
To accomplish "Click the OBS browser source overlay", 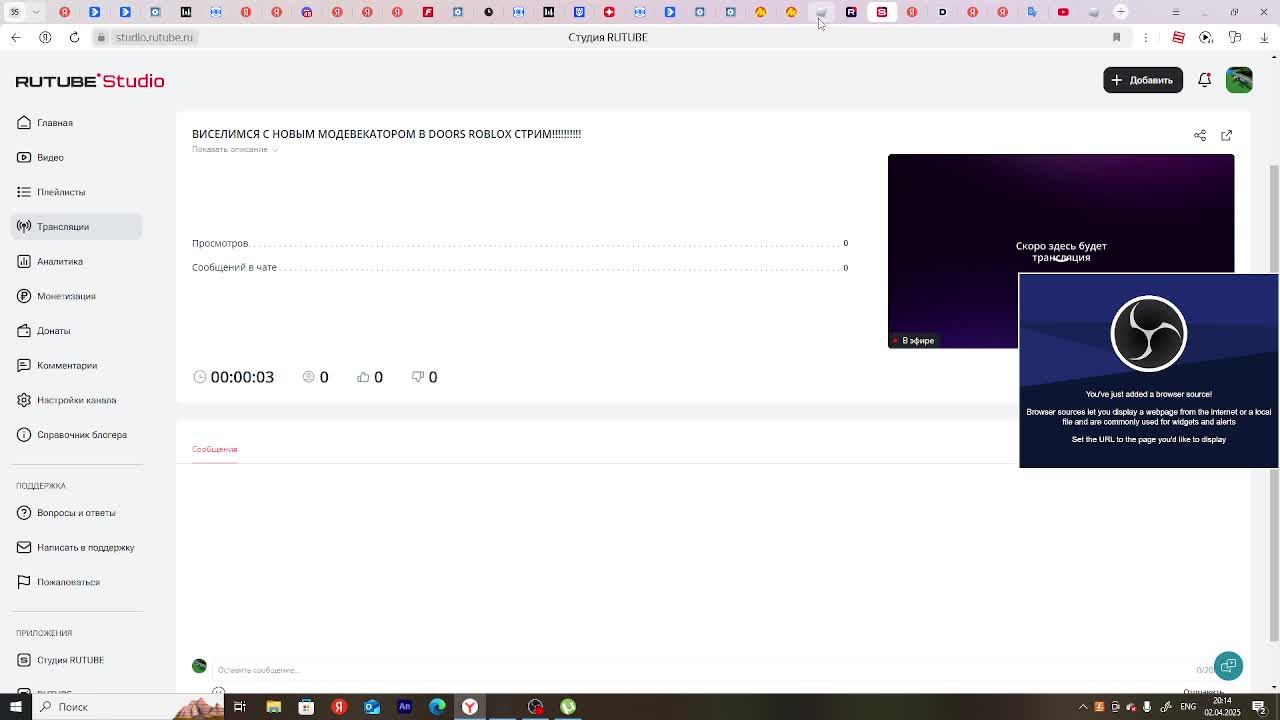I will (1148, 370).
